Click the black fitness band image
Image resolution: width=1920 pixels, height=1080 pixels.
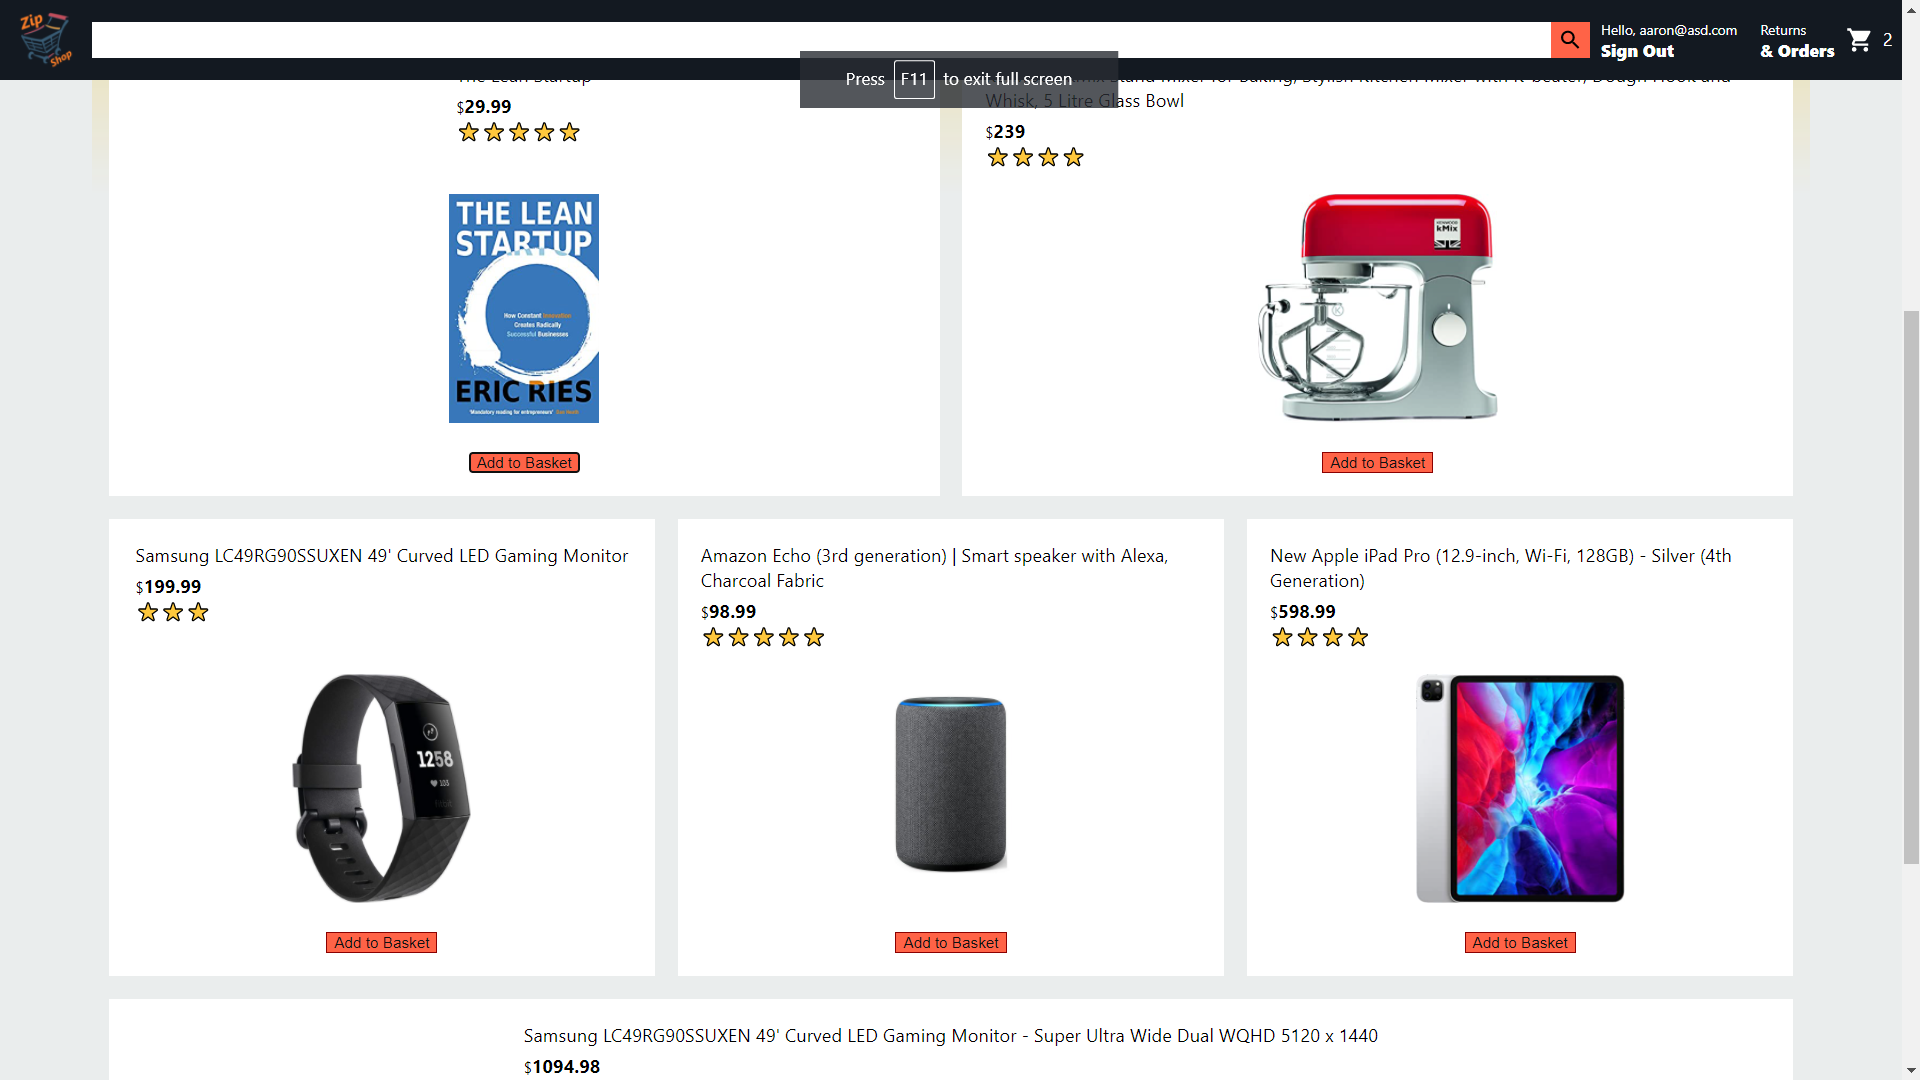(381, 788)
